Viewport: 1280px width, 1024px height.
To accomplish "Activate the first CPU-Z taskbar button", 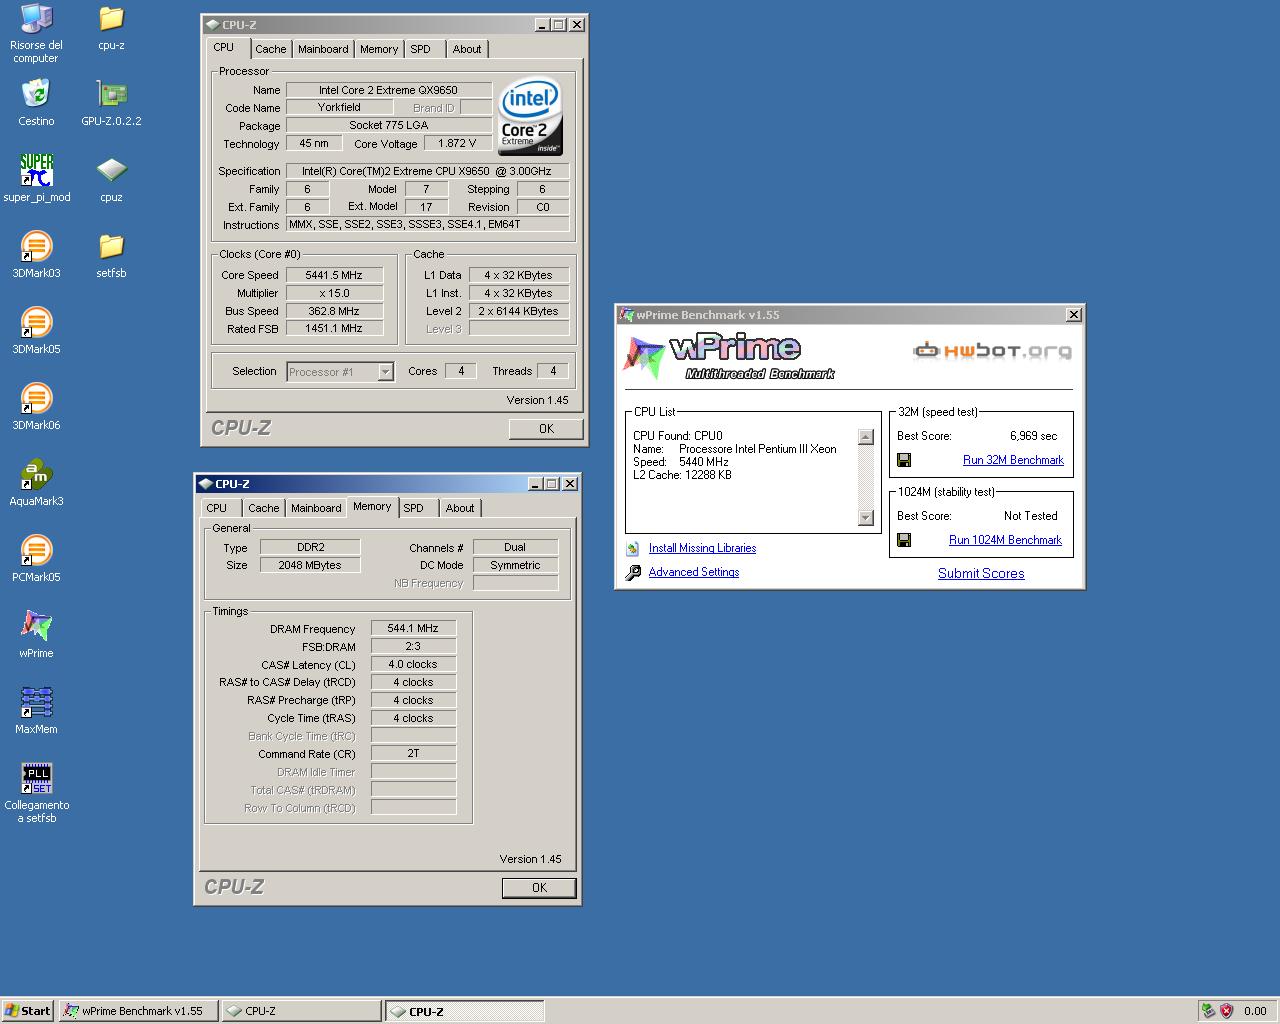I will (x=301, y=1011).
